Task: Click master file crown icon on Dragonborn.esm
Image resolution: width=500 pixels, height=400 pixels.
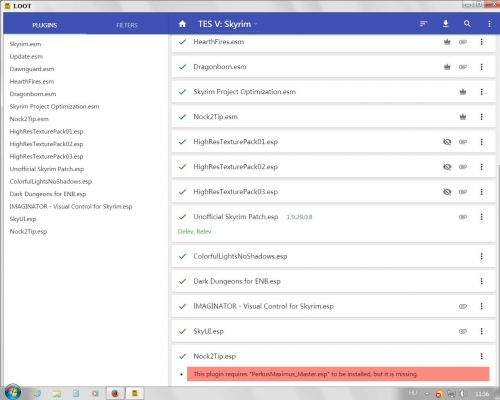Action: (447, 67)
